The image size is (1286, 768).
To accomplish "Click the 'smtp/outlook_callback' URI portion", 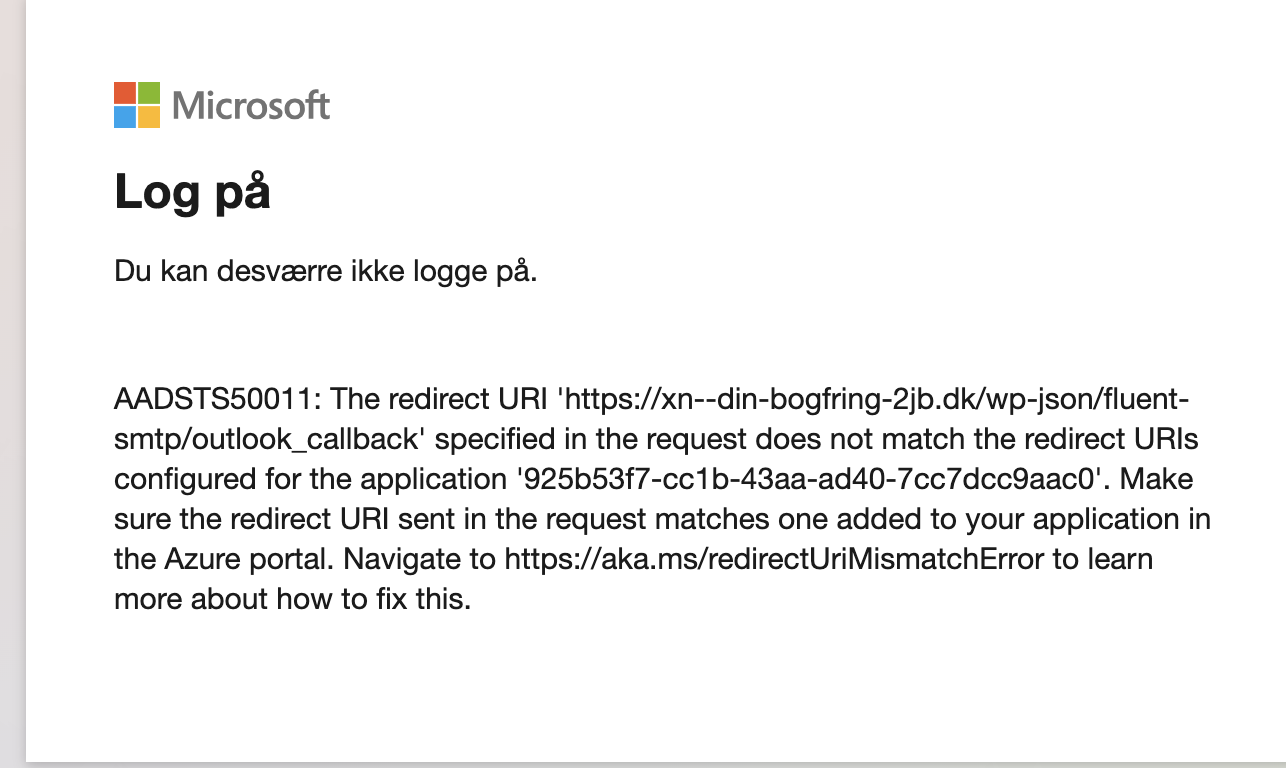I will pos(274,440).
